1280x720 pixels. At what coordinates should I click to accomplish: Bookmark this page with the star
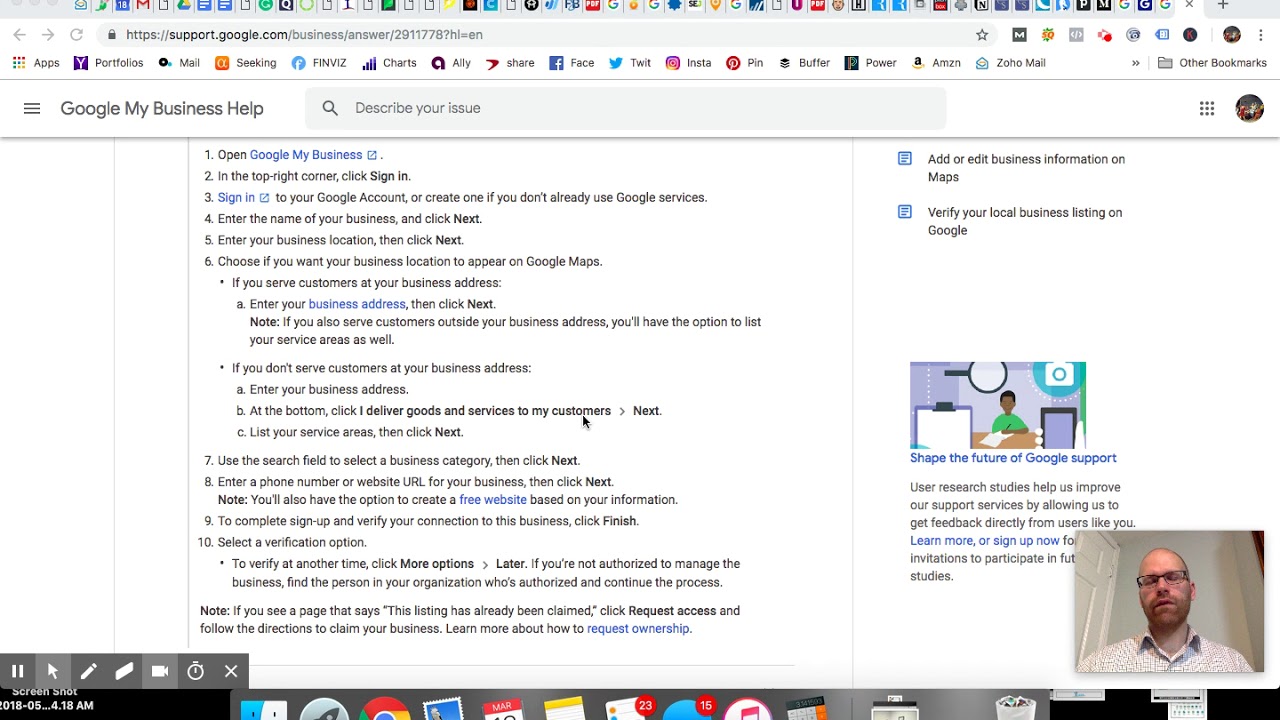[982, 34]
